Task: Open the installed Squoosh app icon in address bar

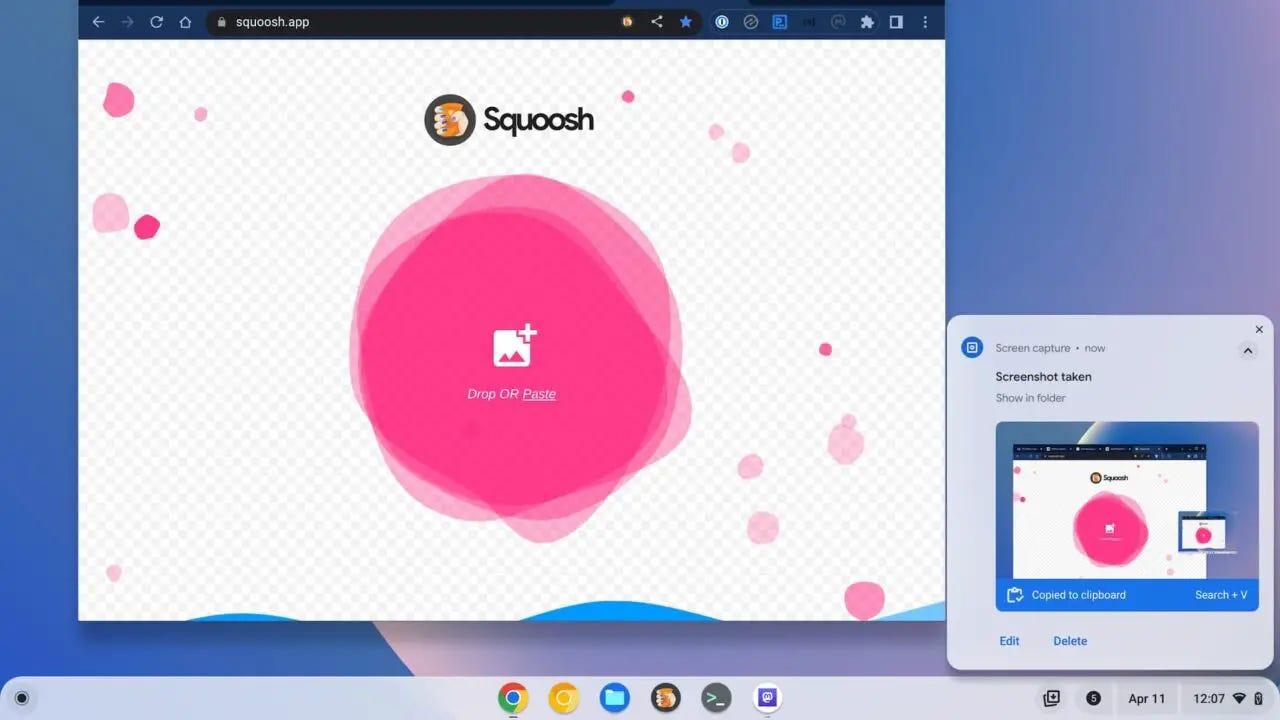Action: pyautogui.click(x=627, y=21)
